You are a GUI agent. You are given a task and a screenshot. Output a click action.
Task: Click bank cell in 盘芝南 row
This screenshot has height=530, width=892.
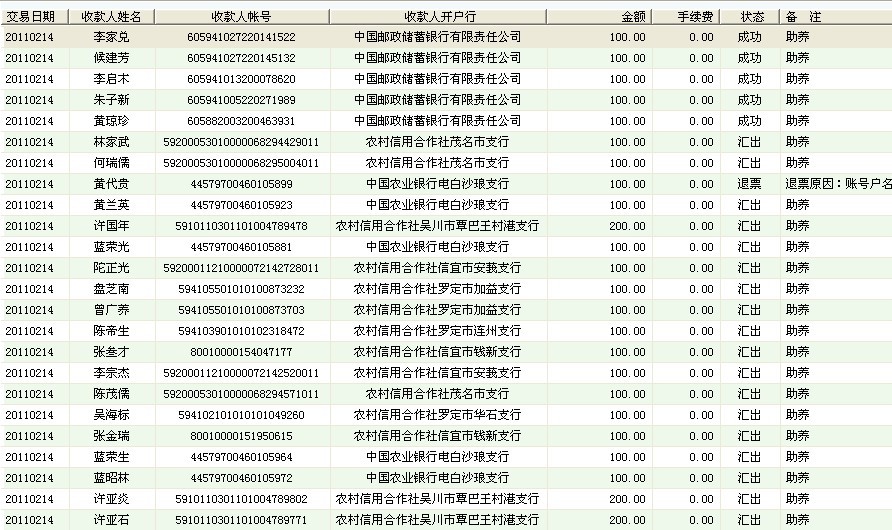coord(437,289)
